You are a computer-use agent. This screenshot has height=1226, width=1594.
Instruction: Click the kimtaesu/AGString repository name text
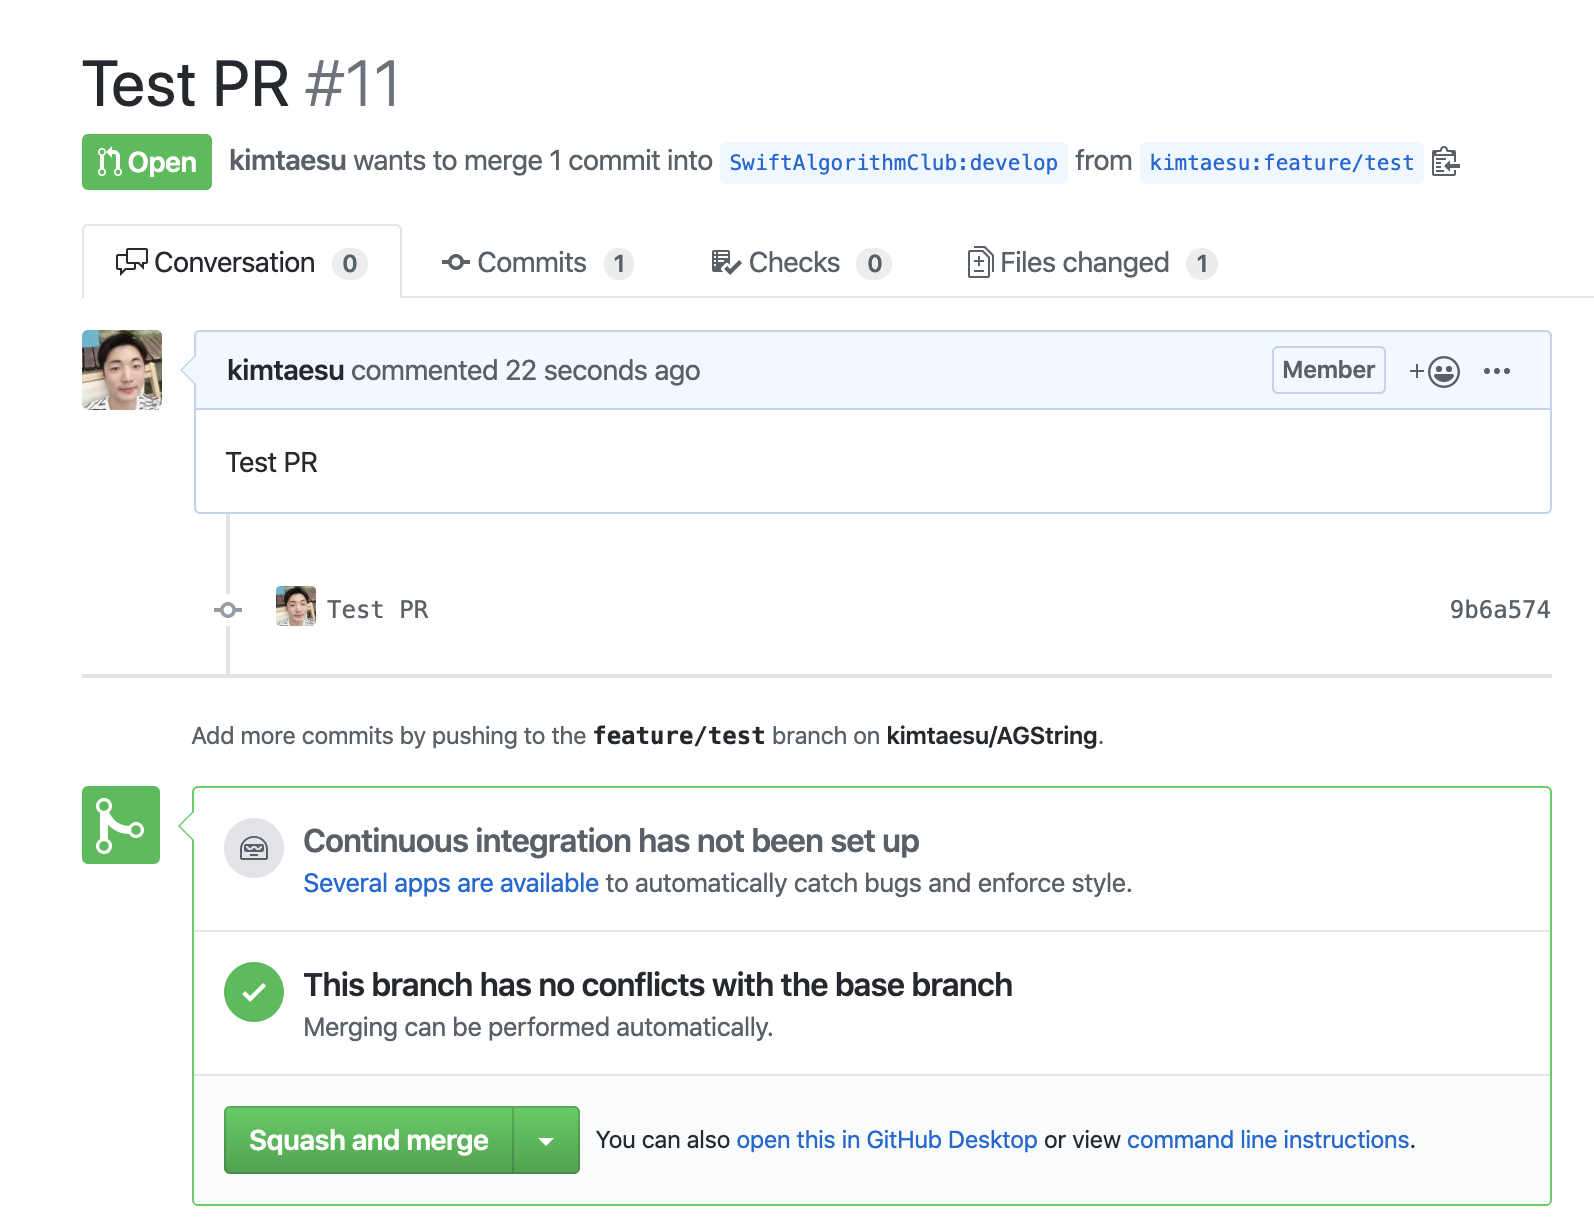point(992,736)
